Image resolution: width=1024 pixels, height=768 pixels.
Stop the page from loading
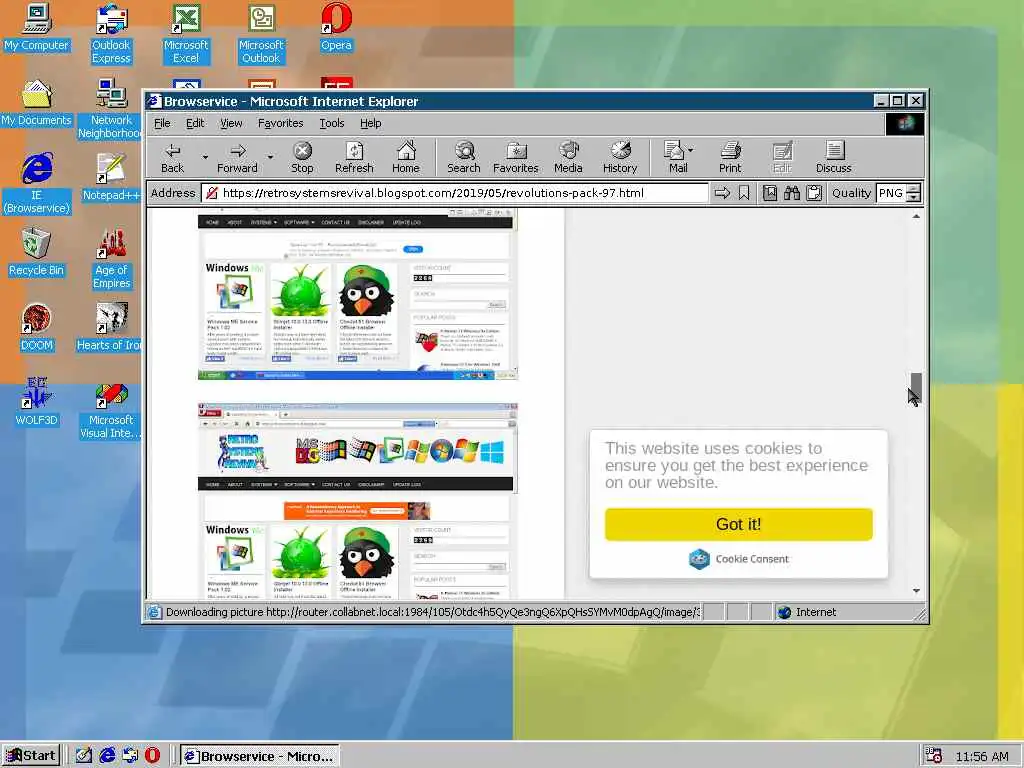pyautogui.click(x=302, y=157)
